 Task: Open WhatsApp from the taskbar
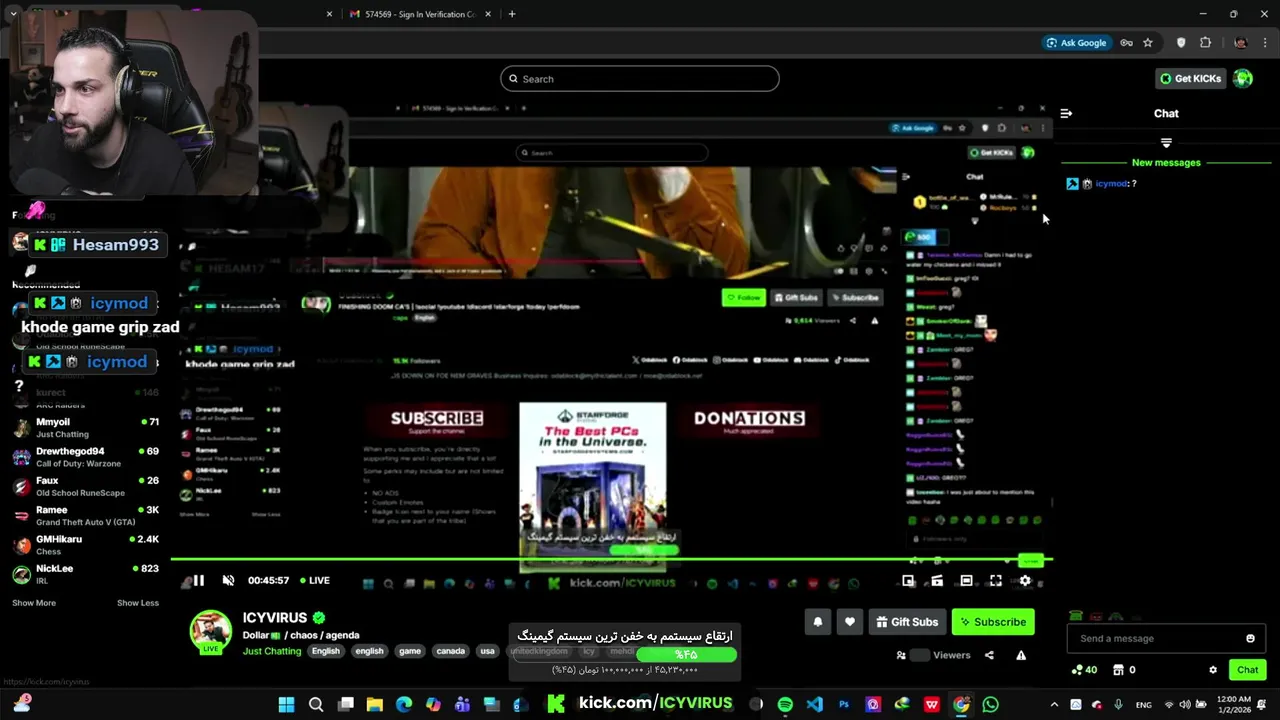coord(990,705)
